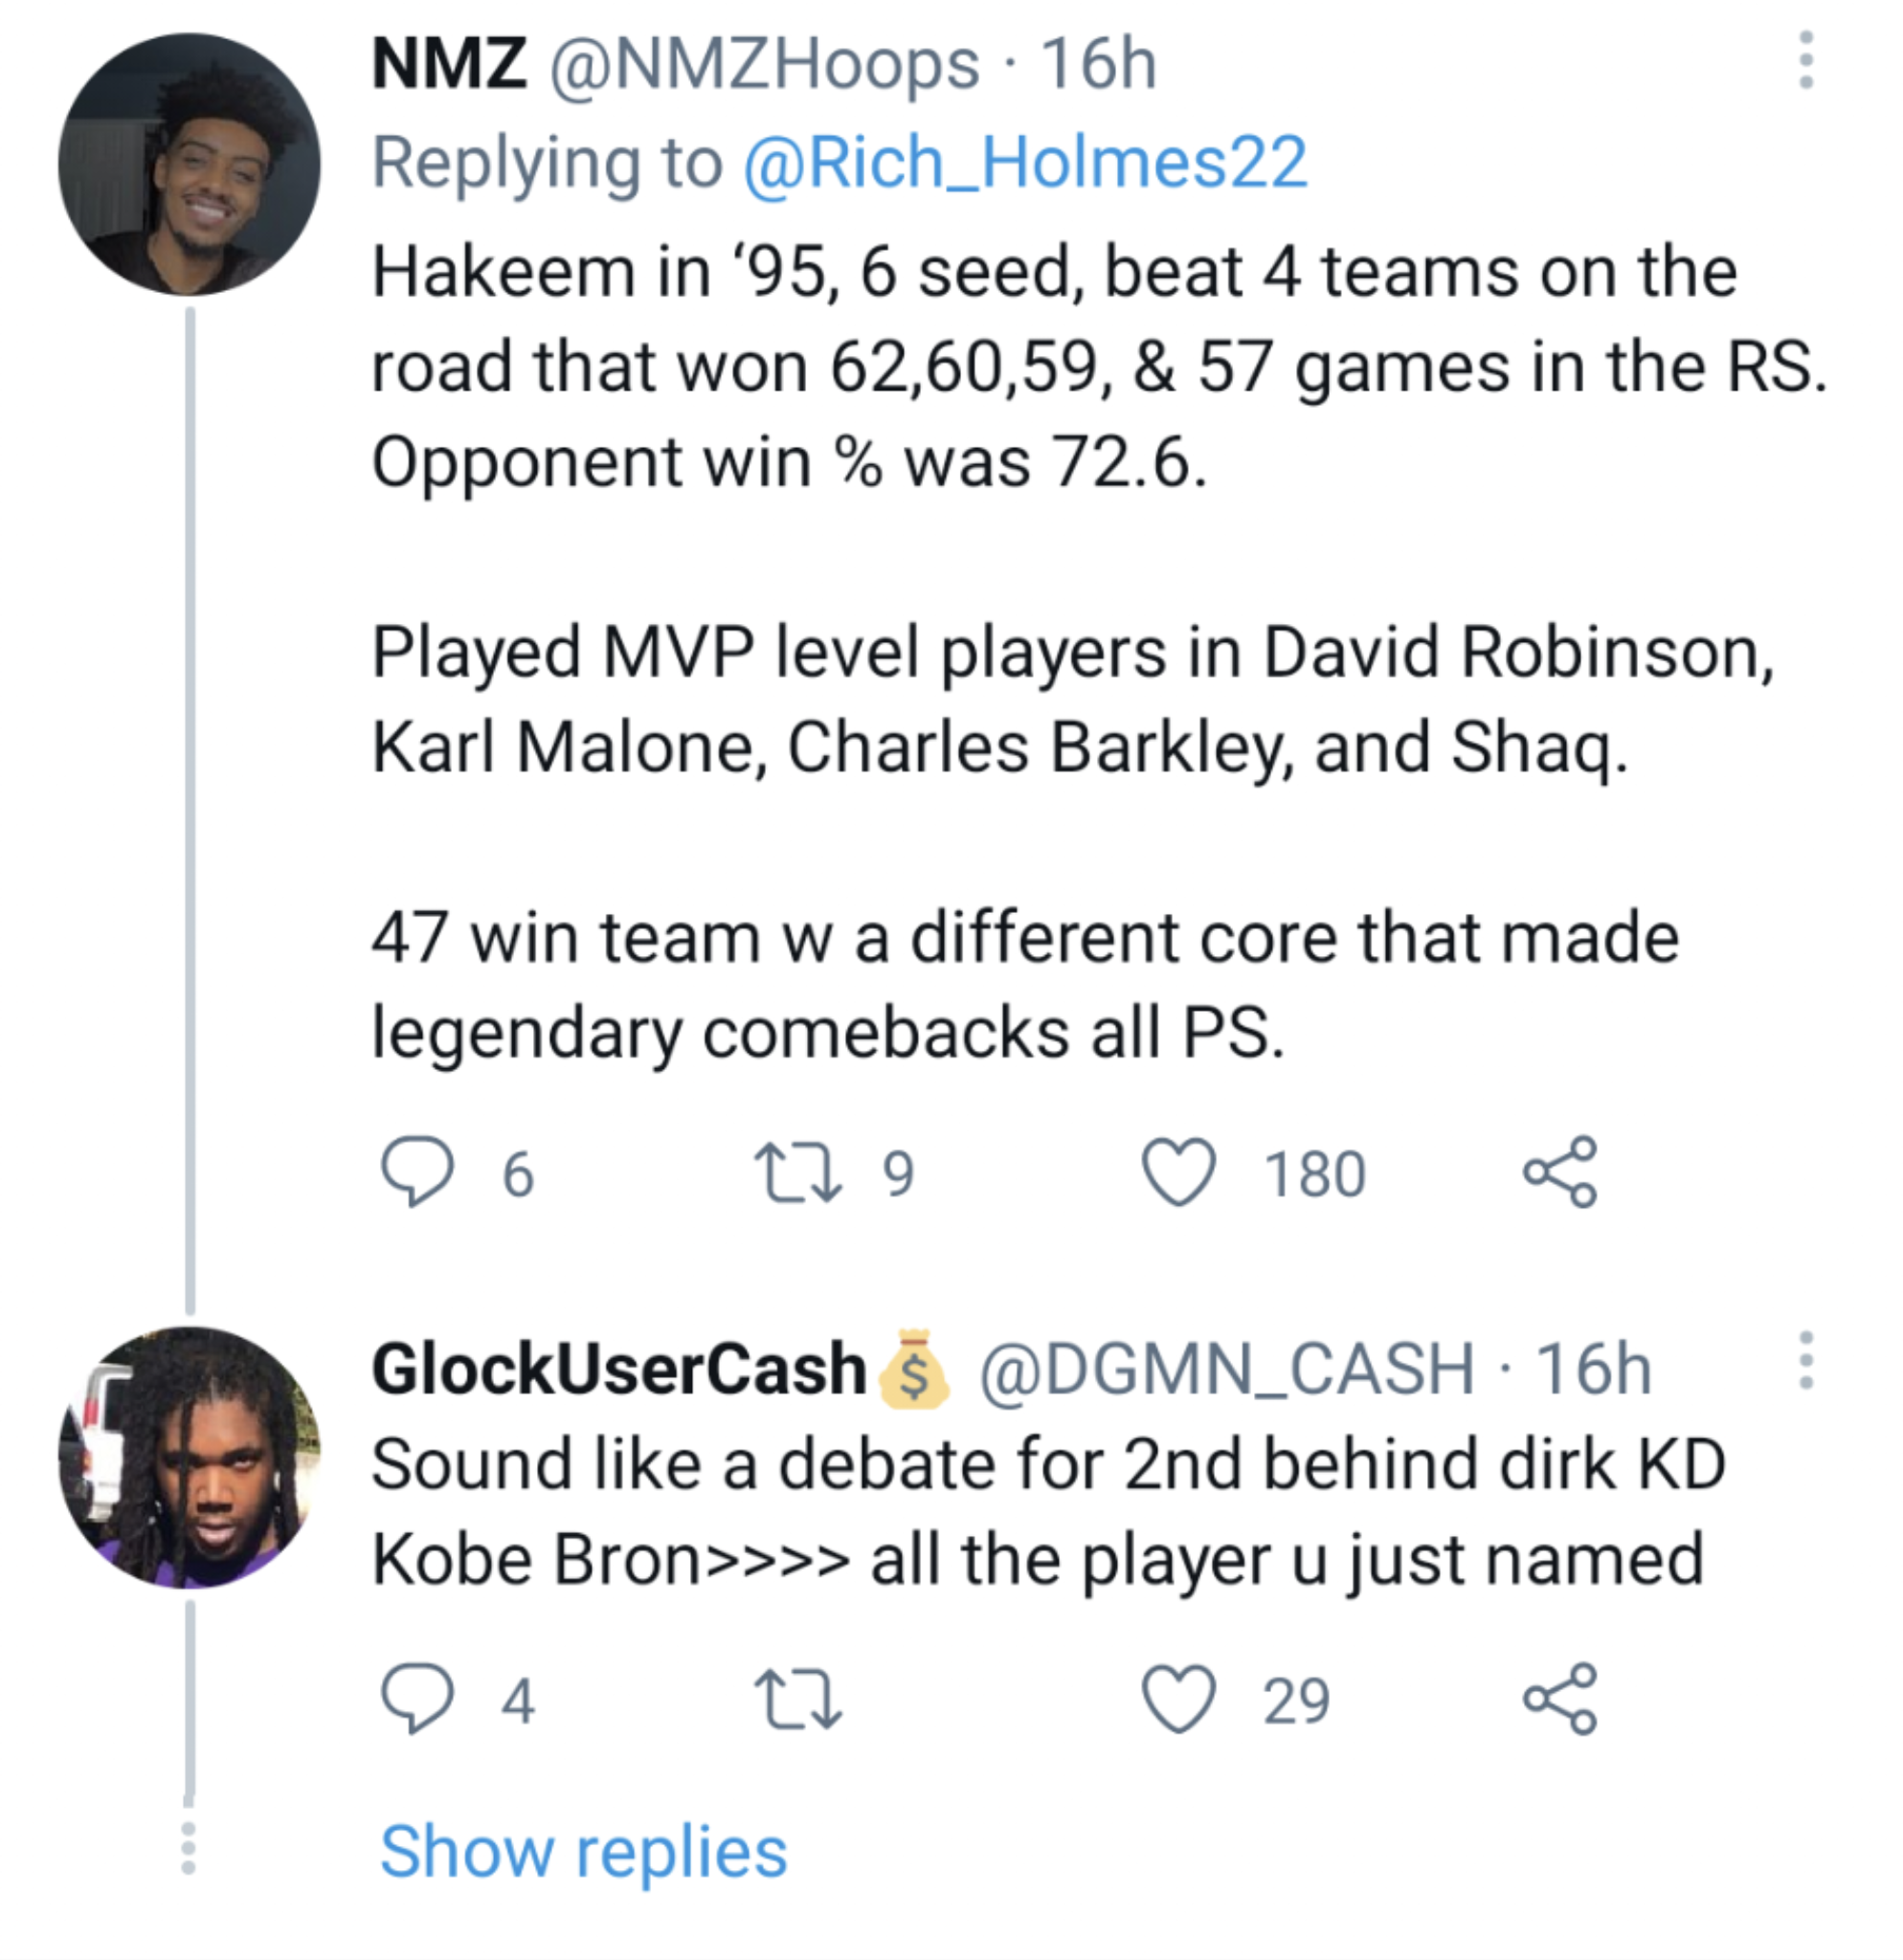
Task: Click the thread's three-dot continuation indicator
Action: [x=188, y=1848]
